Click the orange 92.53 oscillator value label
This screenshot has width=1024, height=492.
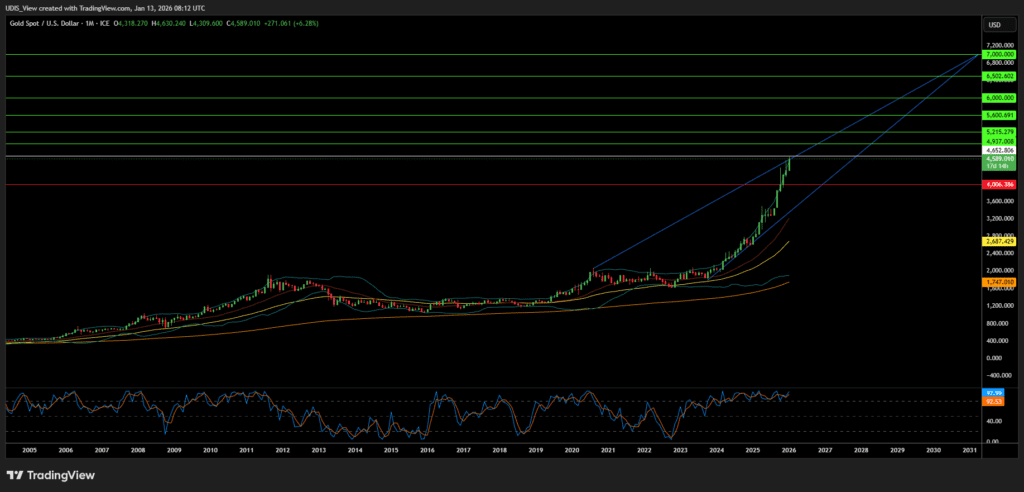(994, 401)
